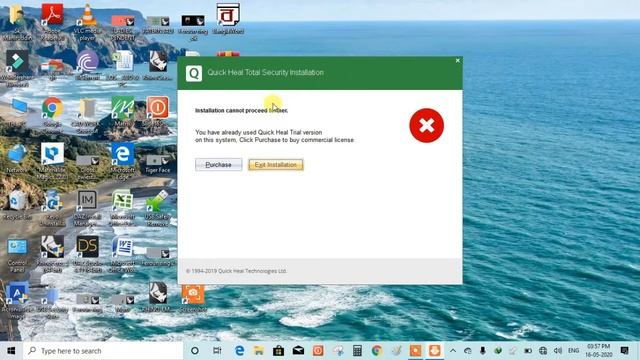Click battery icon in system tray
Screen dimensions: 640x360
tap(528, 351)
